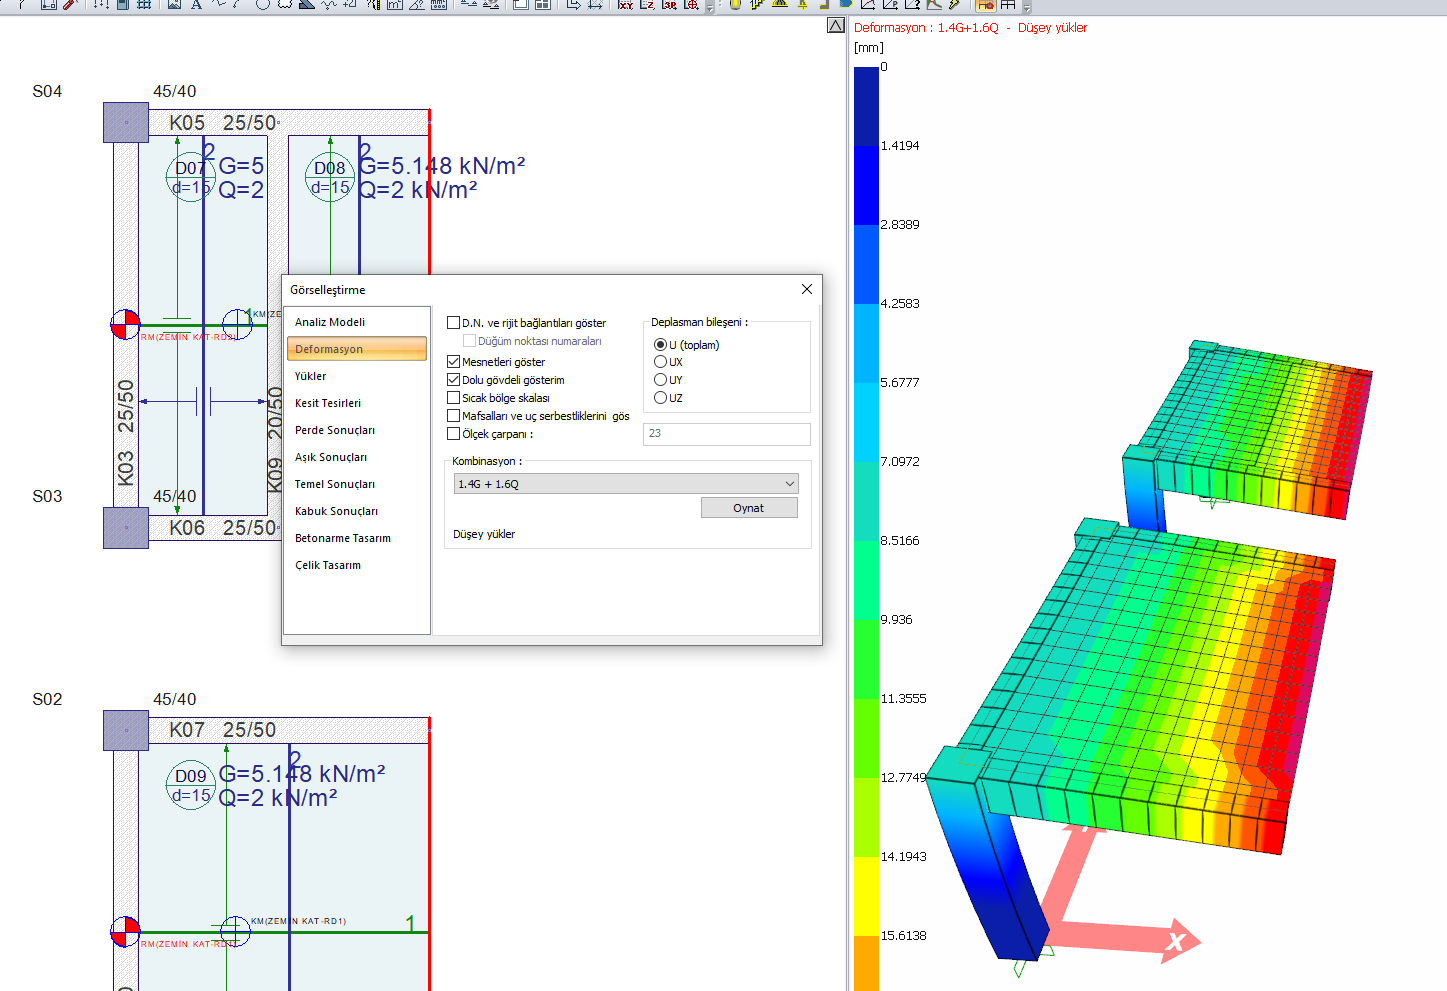Close the Görselleştirme dialog

(x=807, y=289)
